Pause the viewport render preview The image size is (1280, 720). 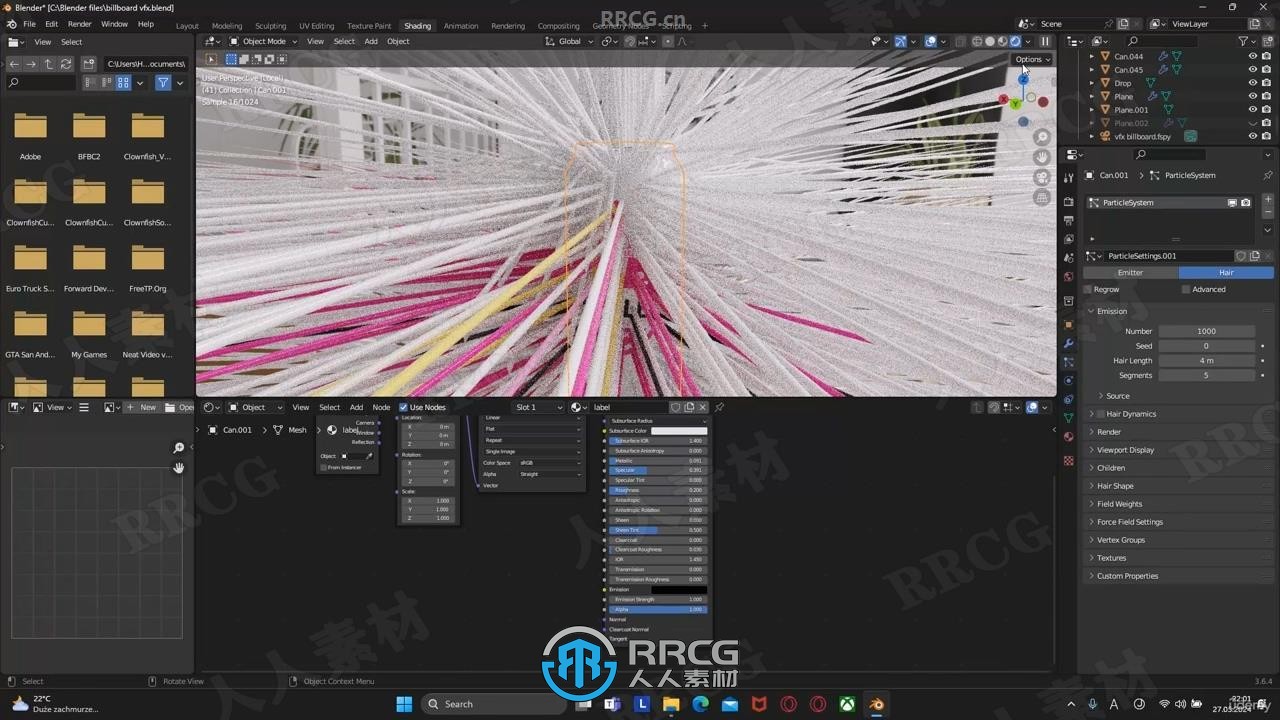pyautogui.click(x=1045, y=42)
